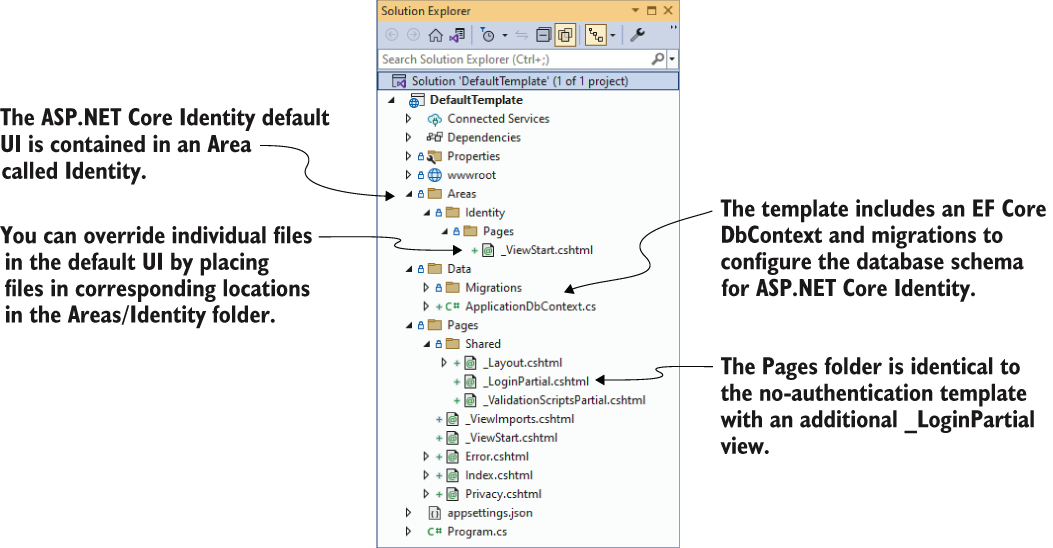Select the ApplicationDbContext.cs file
Image resolution: width=1053 pixels, height=548 pixels.
pos(530,306)
